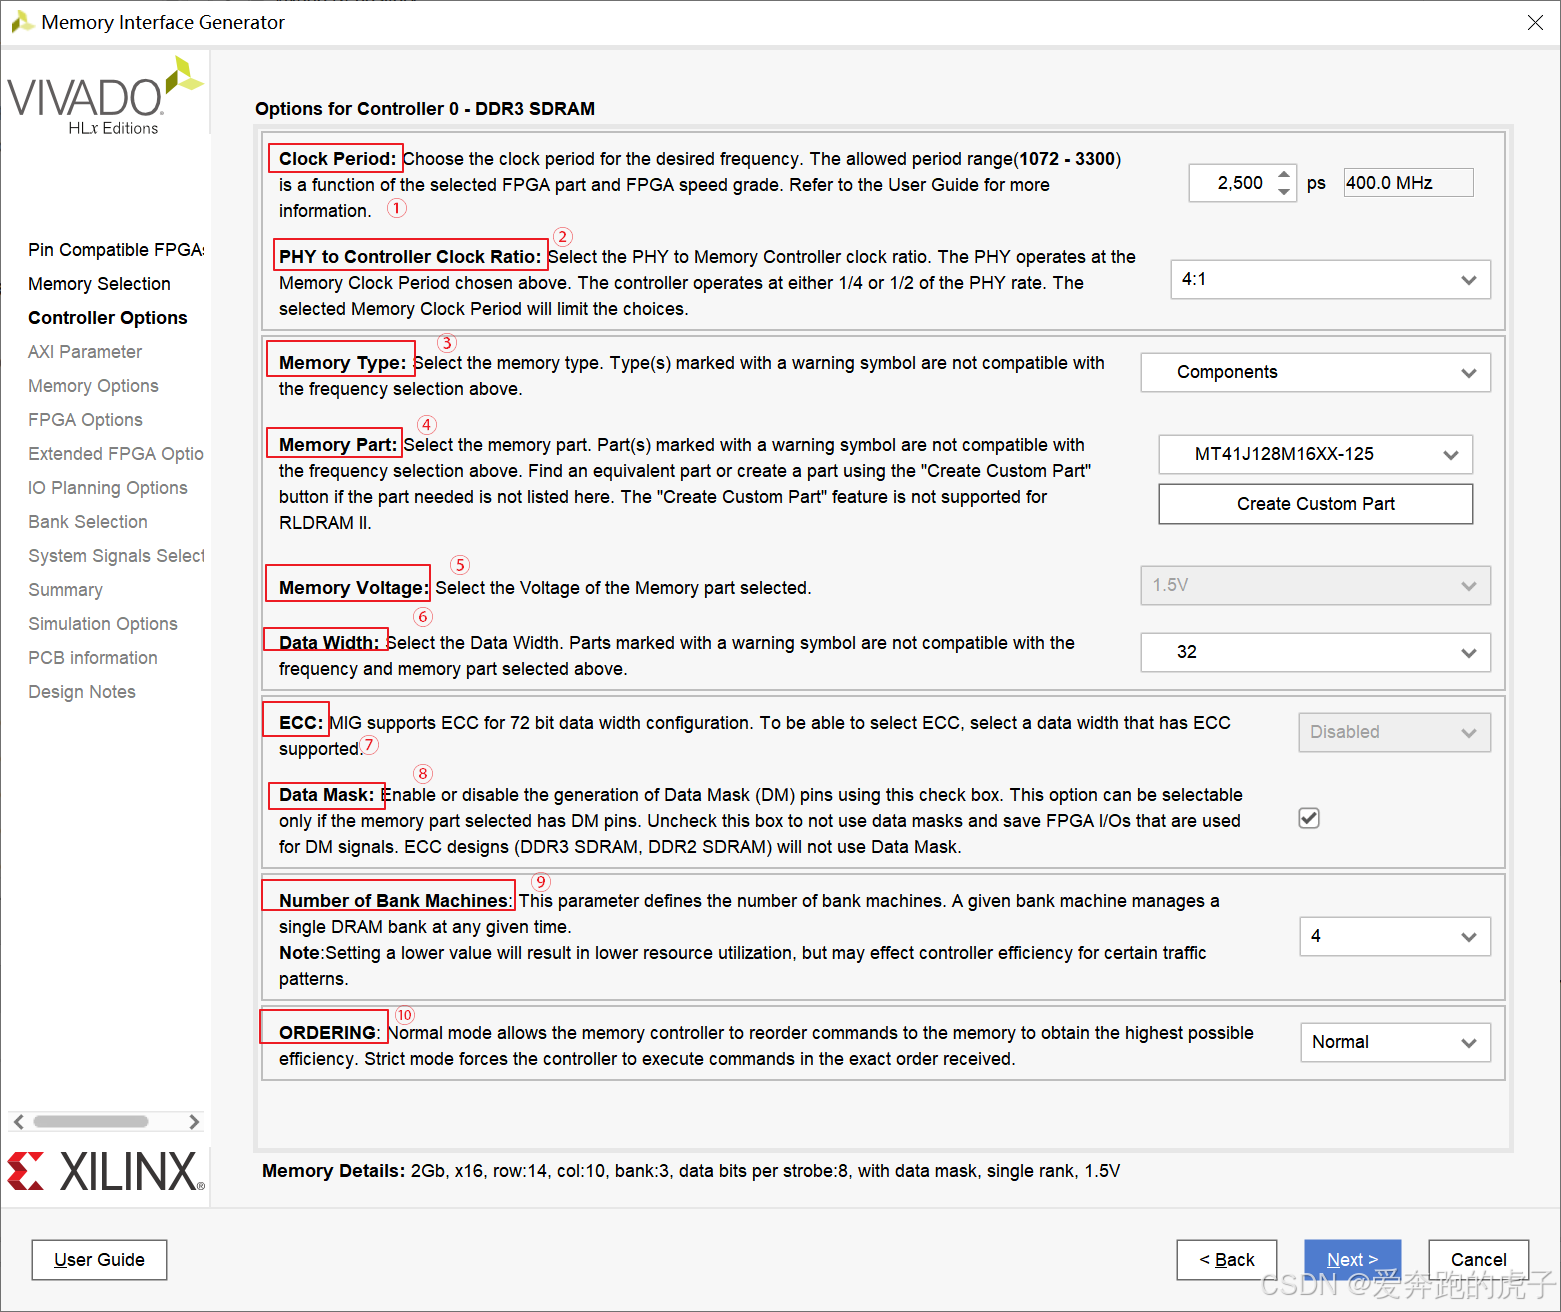Decrement the clock period stepper down arrow
This screenshot has height=1312, width=1561.
[1284, 192]
